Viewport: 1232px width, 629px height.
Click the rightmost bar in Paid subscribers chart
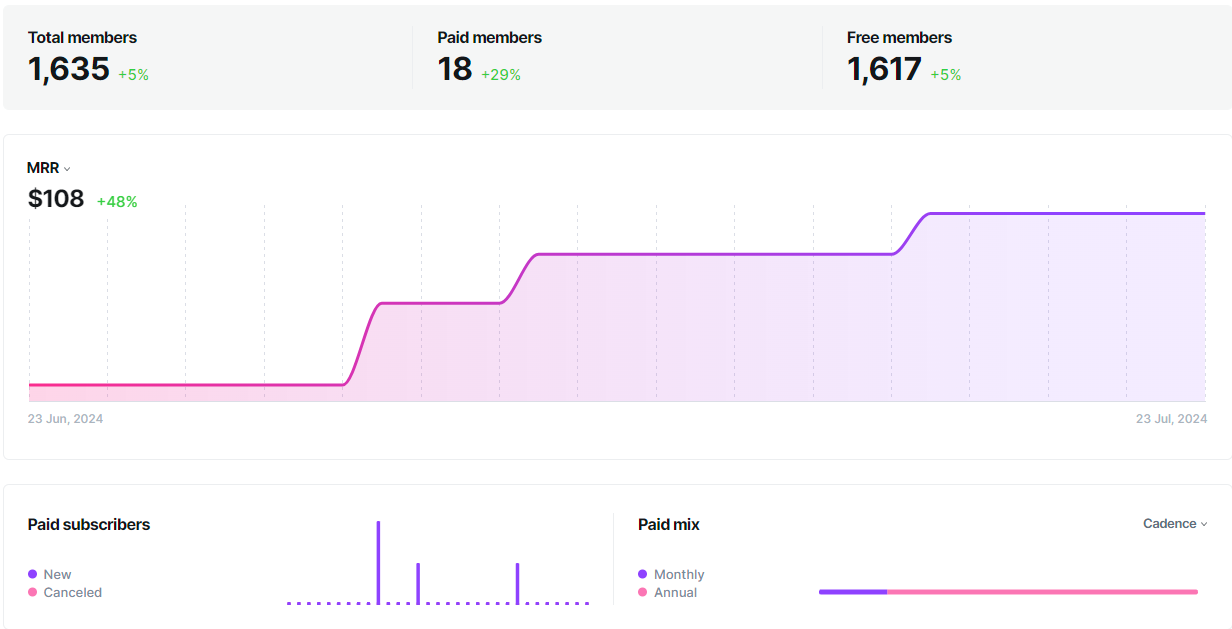click(x=517, y=583)
